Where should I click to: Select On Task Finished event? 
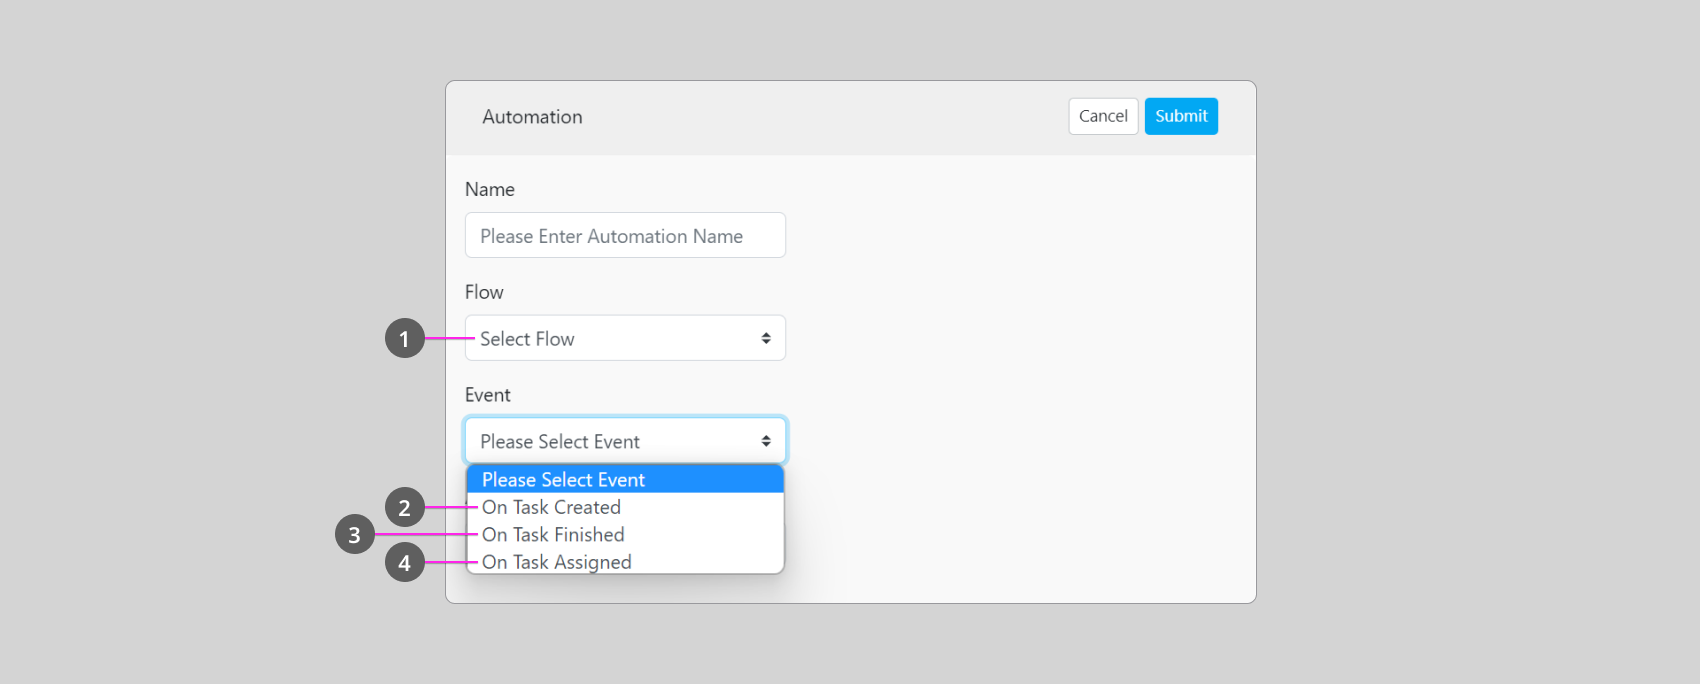click(x=625, y=534)
